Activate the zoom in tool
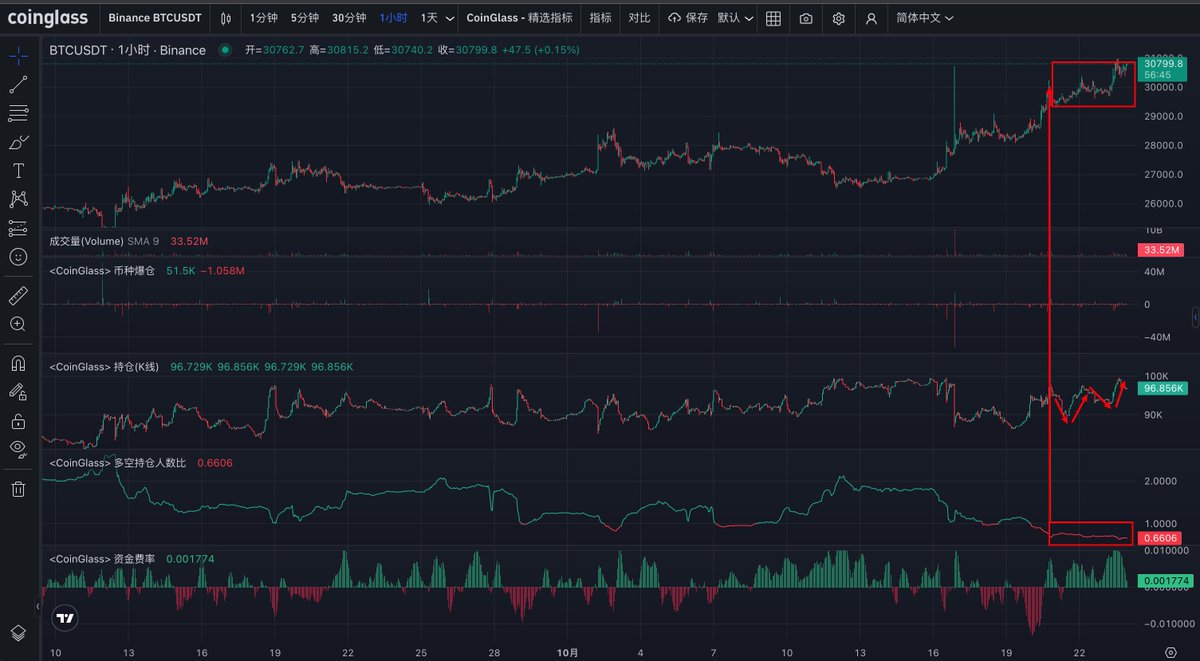The height and width of the screenshot is (661, 1200). tap(18, 324)
